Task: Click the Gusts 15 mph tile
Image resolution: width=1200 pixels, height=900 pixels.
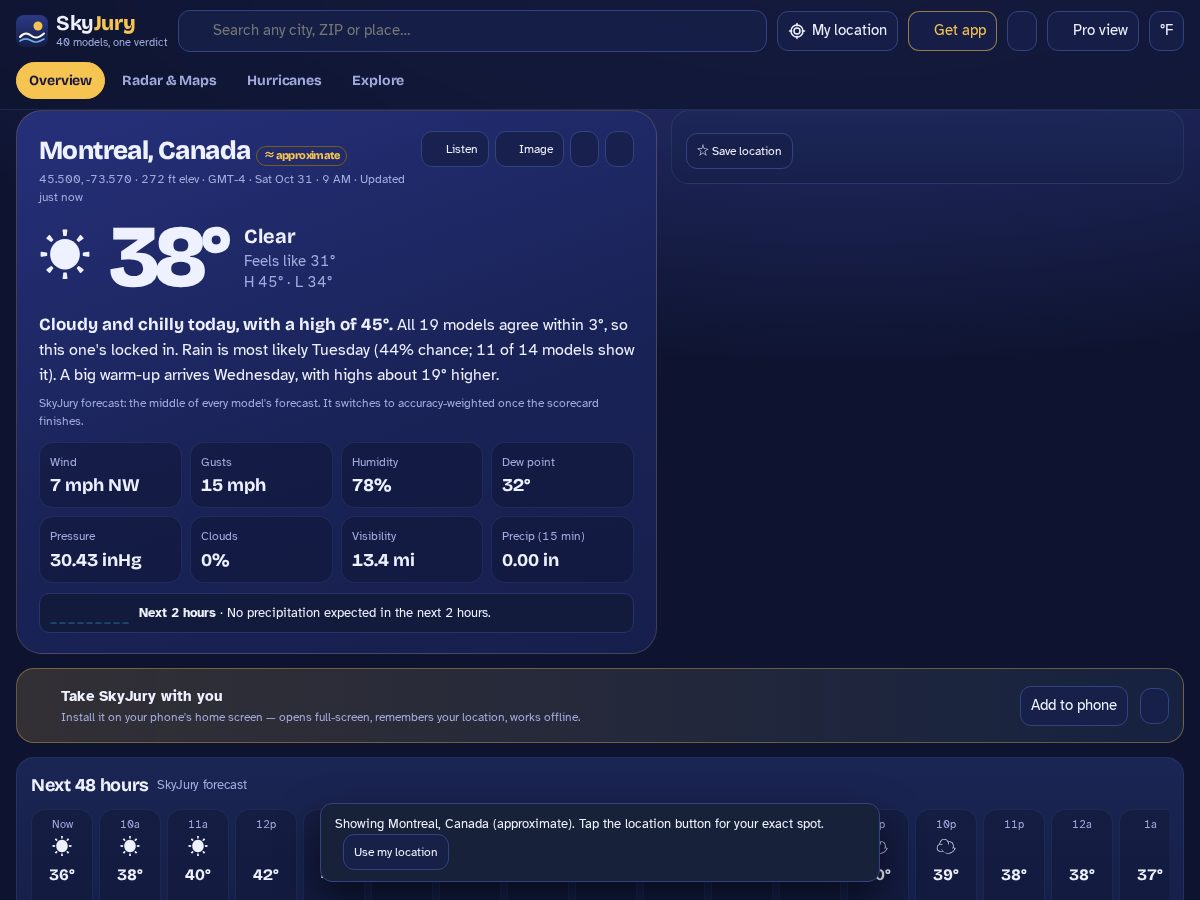Action: [261, 475]
